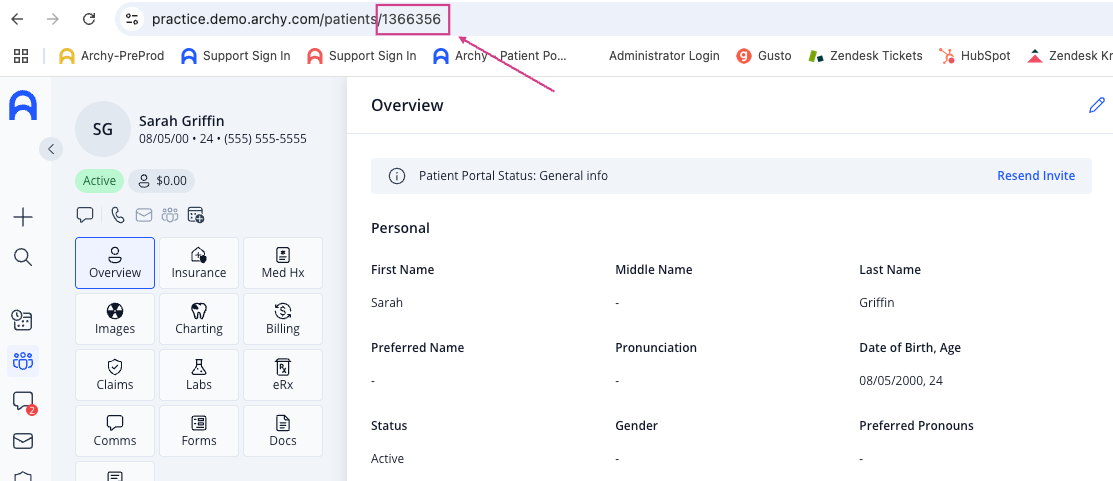Click the Last Name value Griffin
Image resolution: width=1113 pixels, height=481 pixels.
click(x=877, y=303)
